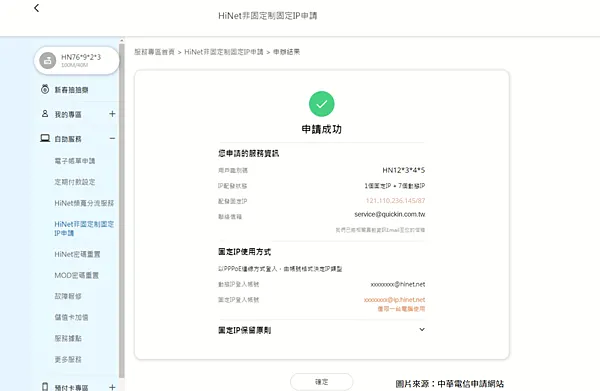Open 定期付款設定 menu entry
Screen dimensions: 600x391
click(75, 182)
